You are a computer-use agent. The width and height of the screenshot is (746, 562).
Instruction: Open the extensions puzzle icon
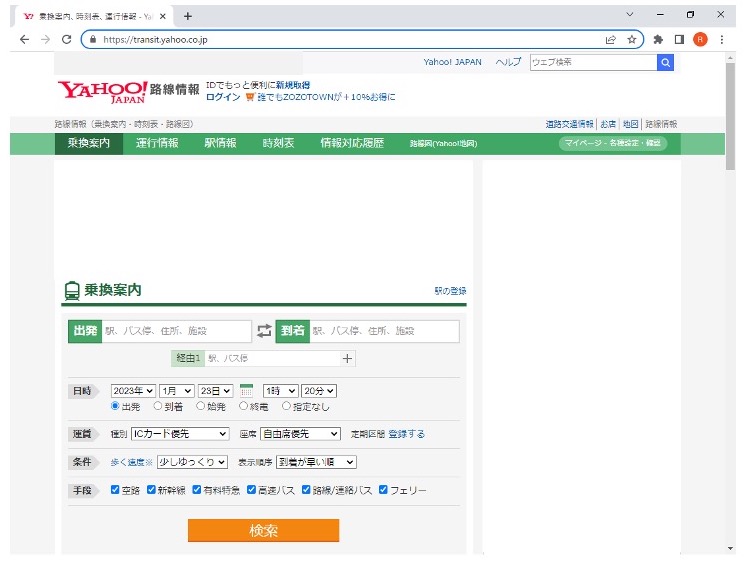pyautogui.click(x=658, y=39)
